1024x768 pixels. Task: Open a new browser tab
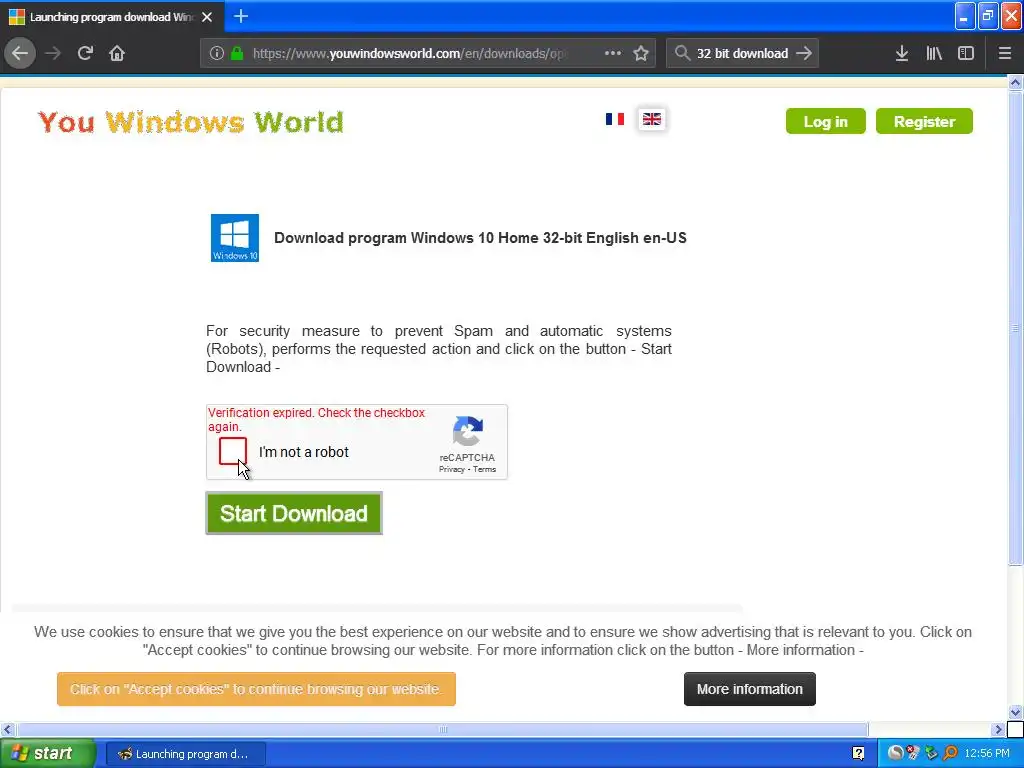coord(241,16)
